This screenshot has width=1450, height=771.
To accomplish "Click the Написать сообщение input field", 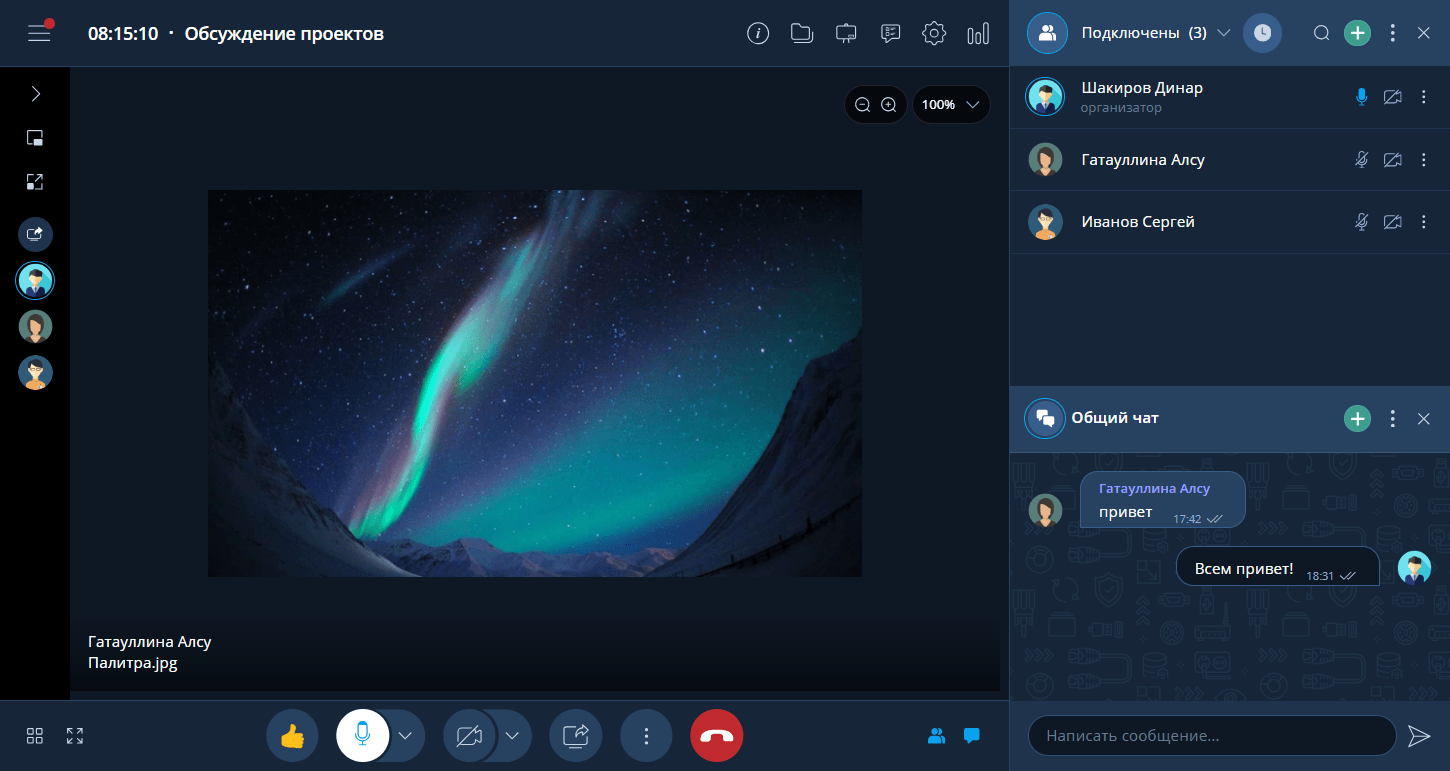I will pyautogui.click(x=1211, y=736).
